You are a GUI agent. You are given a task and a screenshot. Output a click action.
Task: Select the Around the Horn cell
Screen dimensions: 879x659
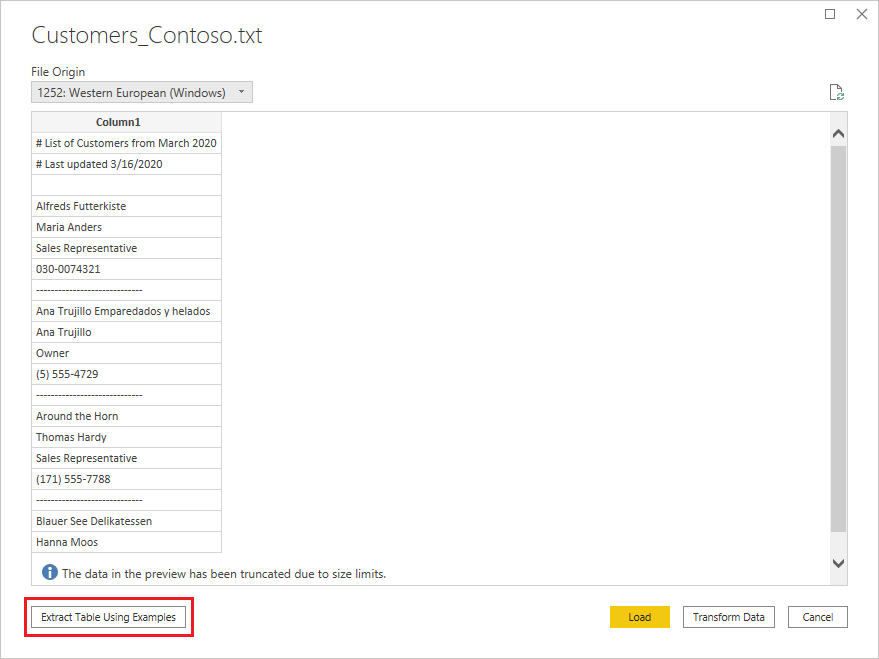coord(127,416)
